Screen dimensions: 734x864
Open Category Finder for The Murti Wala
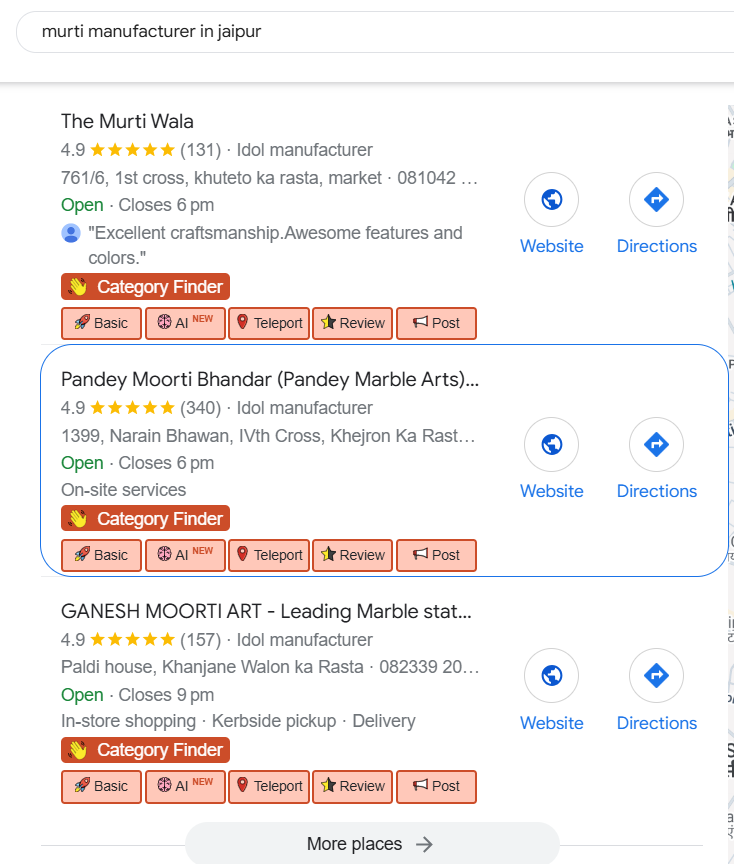pyautogui.click(x=146, y=287)
